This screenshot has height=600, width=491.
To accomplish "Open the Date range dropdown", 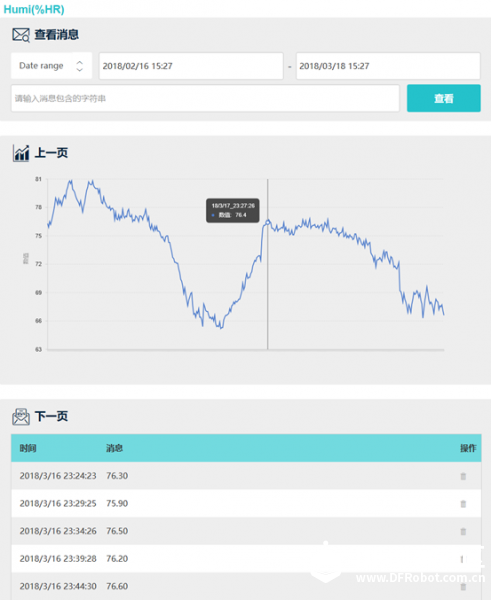I will (x=51, y=66).
